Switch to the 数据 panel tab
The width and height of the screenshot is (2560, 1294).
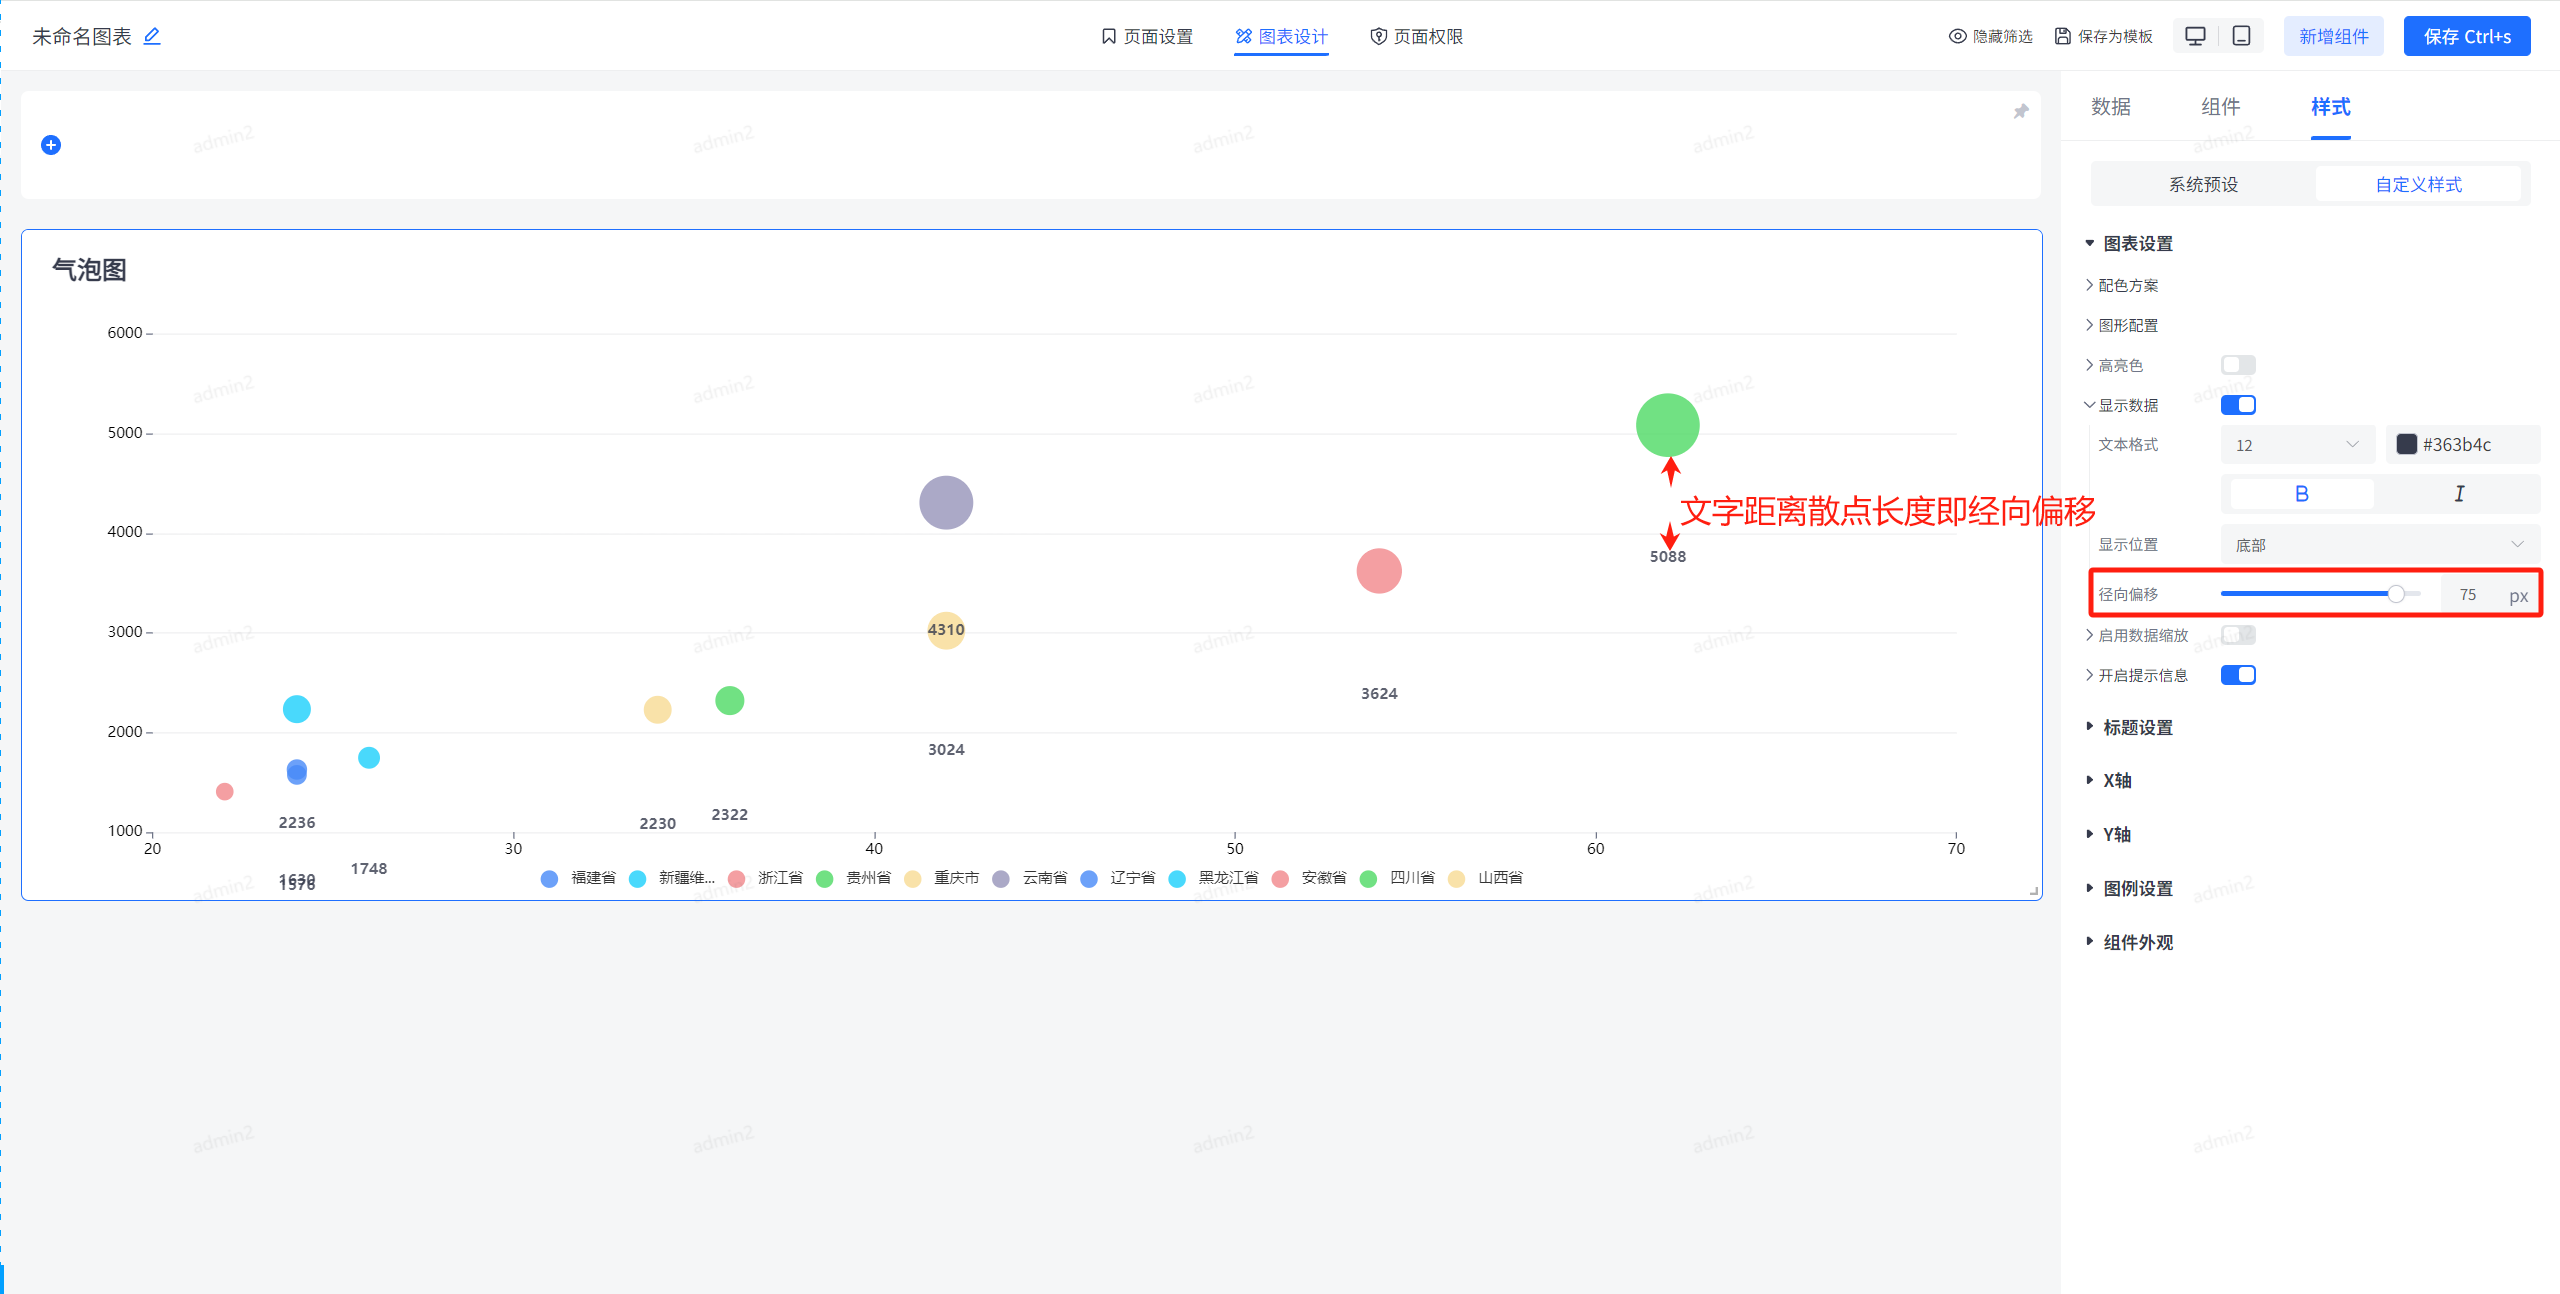(2111, 107)
